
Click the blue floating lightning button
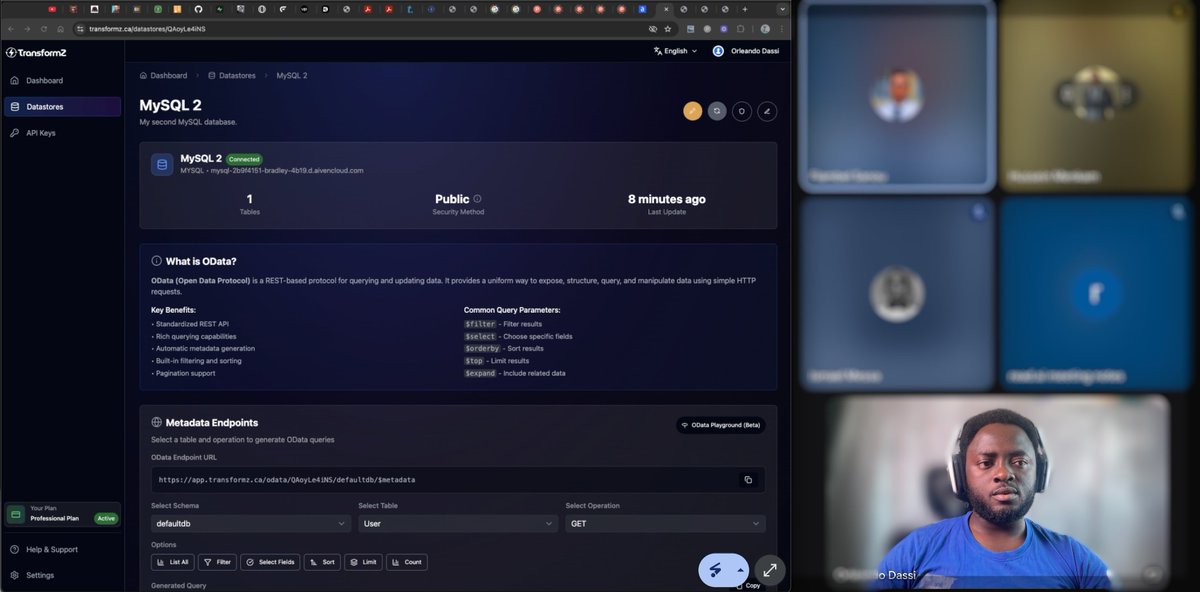pos(716,570)
